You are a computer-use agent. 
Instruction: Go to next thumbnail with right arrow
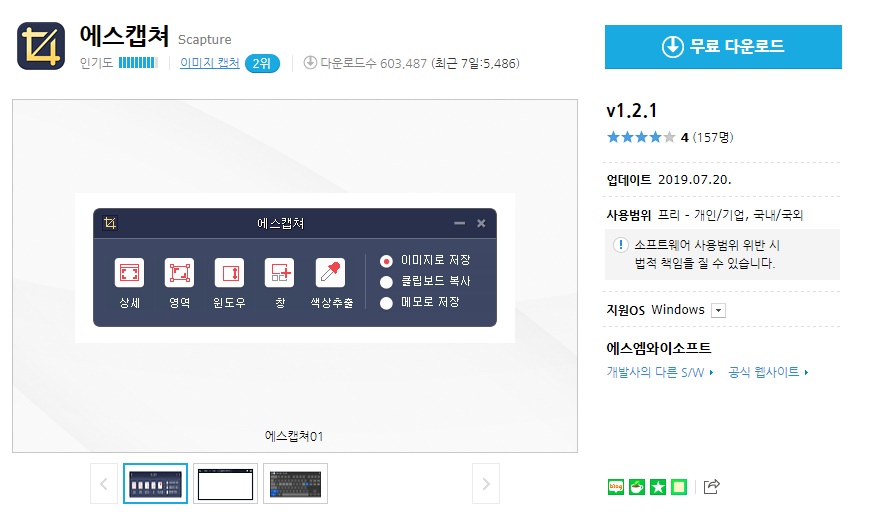tap(486, 484)
